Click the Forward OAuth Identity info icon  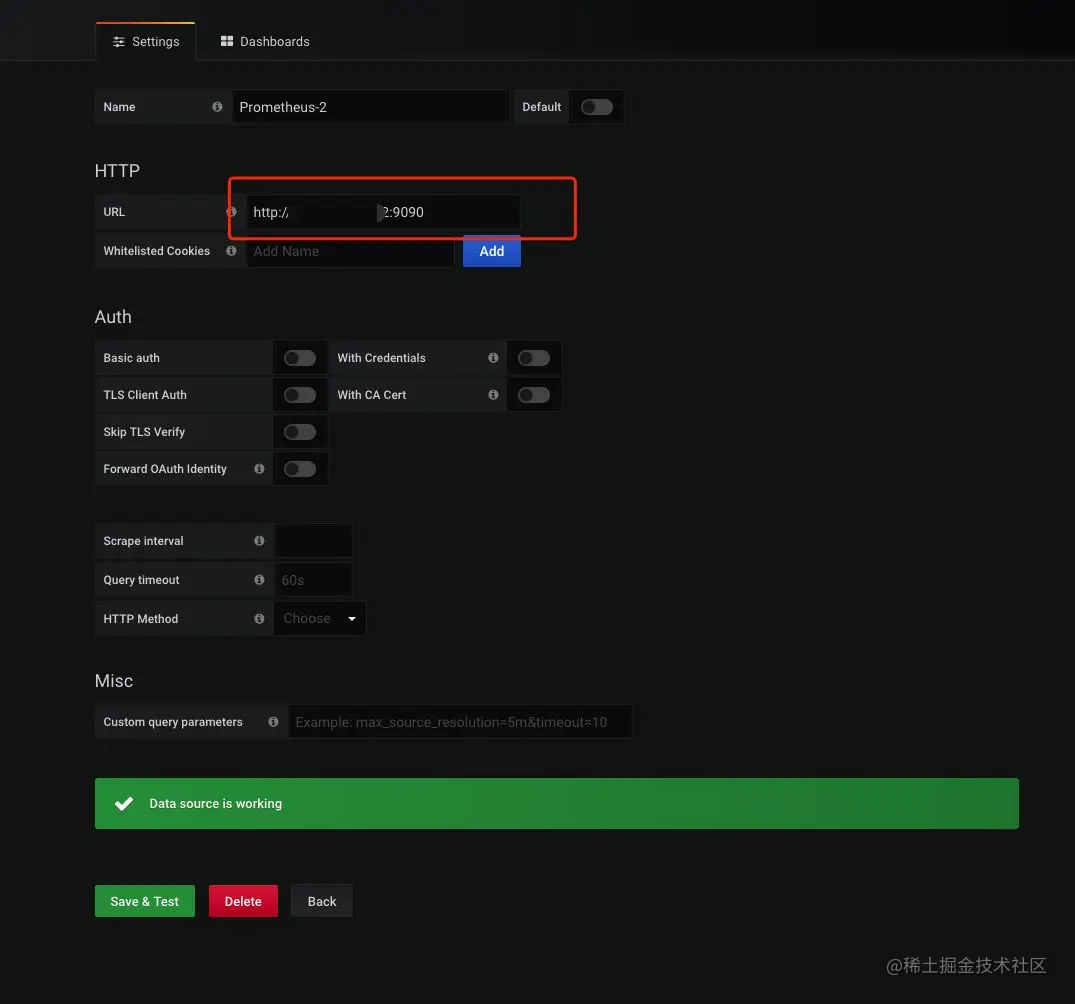click(x=259, y=469)
